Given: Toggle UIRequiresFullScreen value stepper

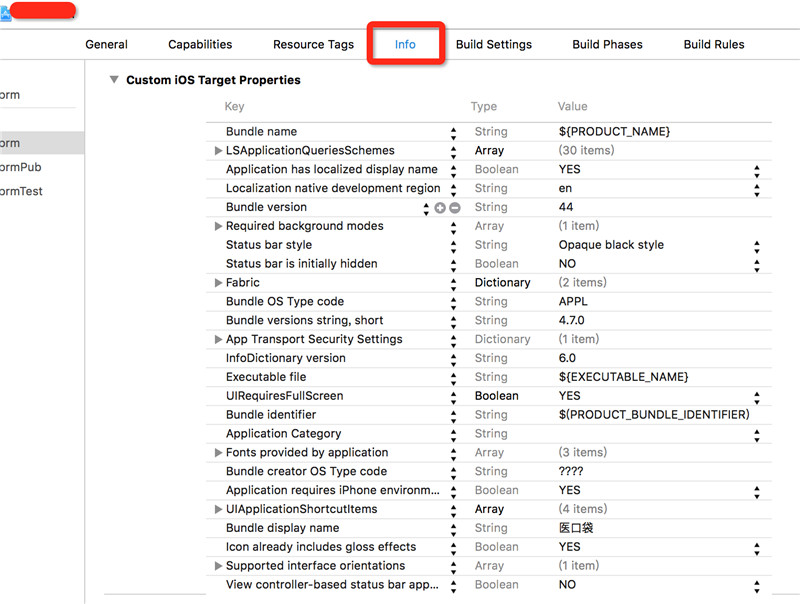Looking at the screenshot, I should [x=756, y=397].
